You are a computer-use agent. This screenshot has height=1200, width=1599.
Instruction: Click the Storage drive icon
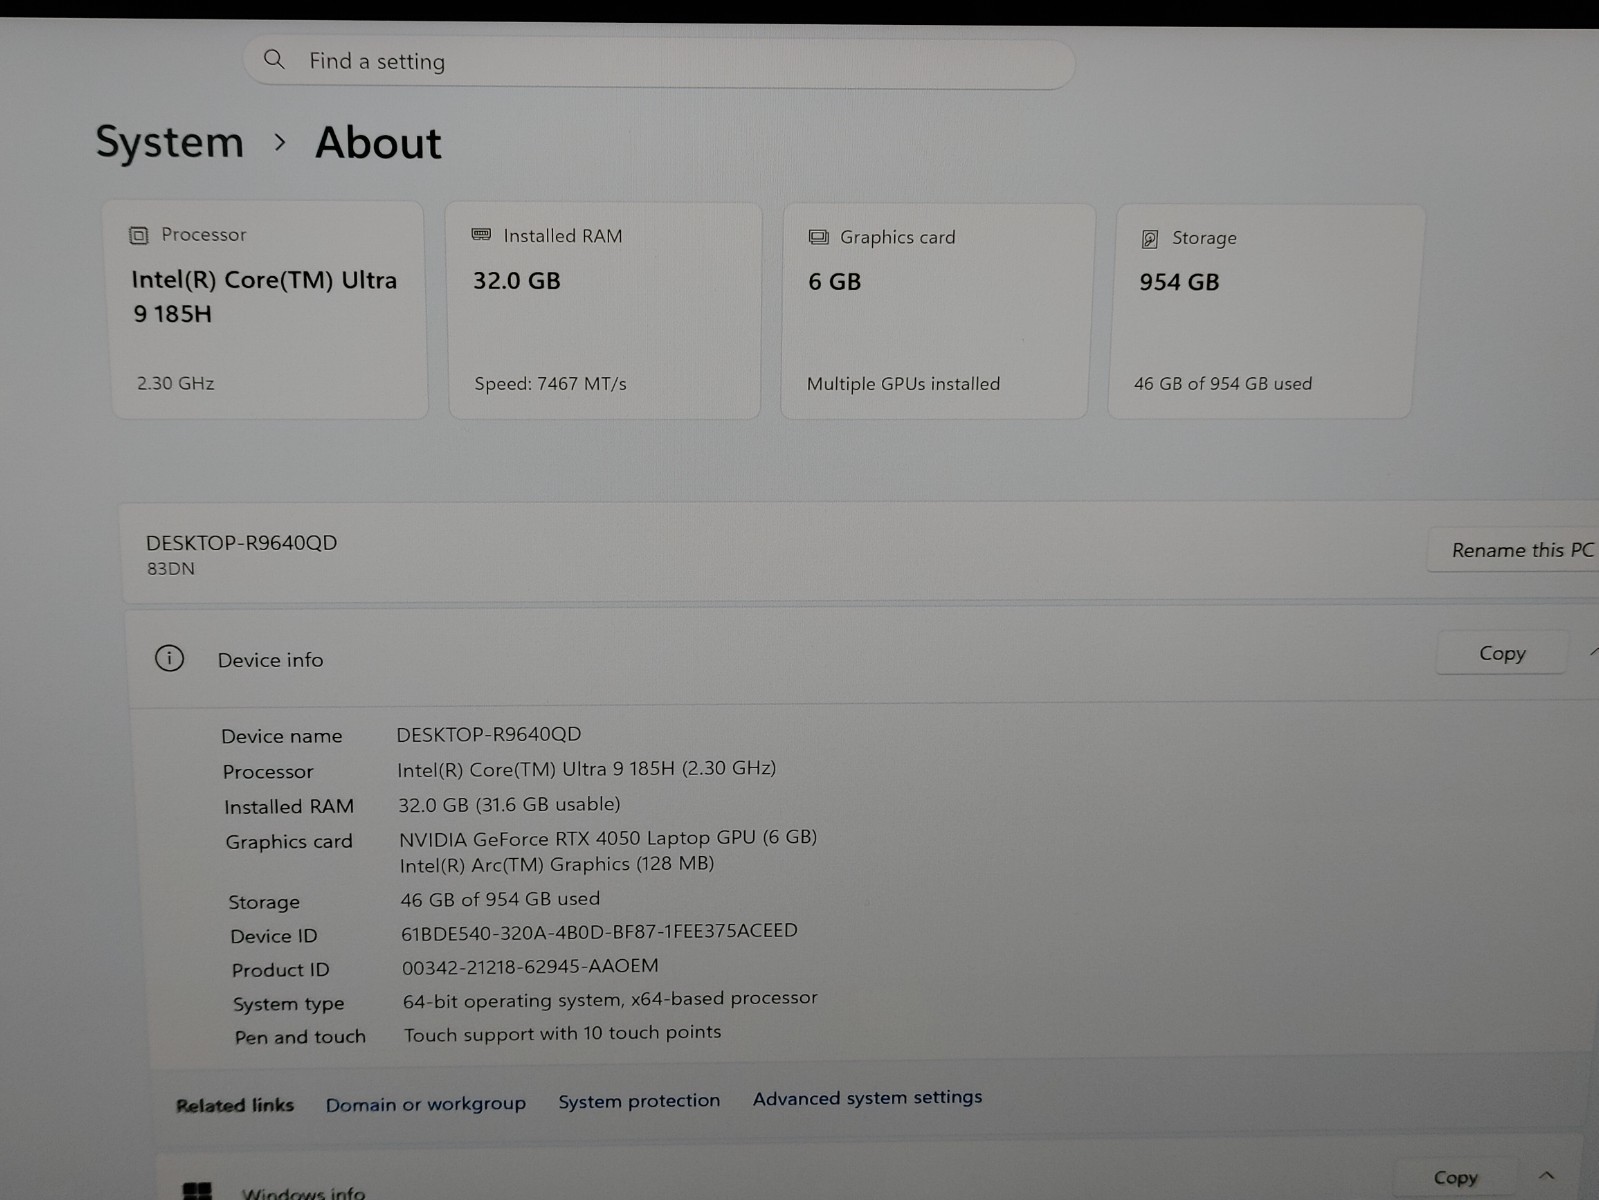click(1150, 239)
